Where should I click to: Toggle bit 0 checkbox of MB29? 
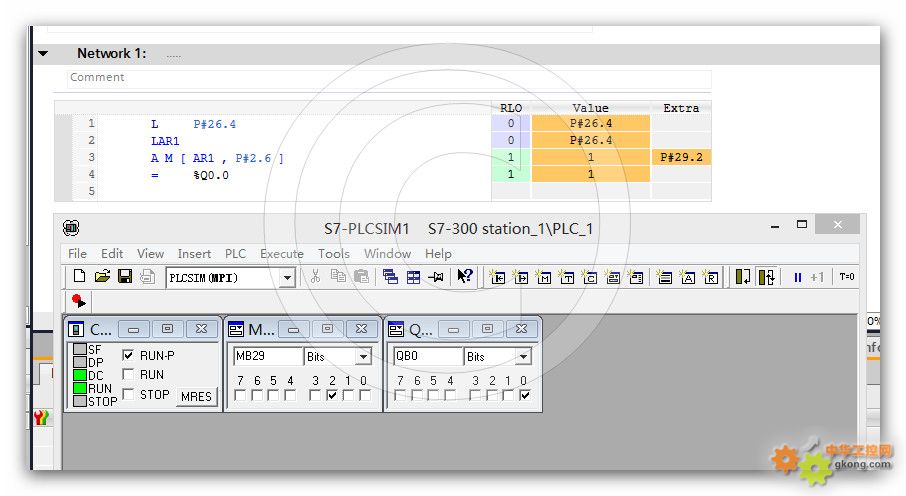[x=365, y=395]
